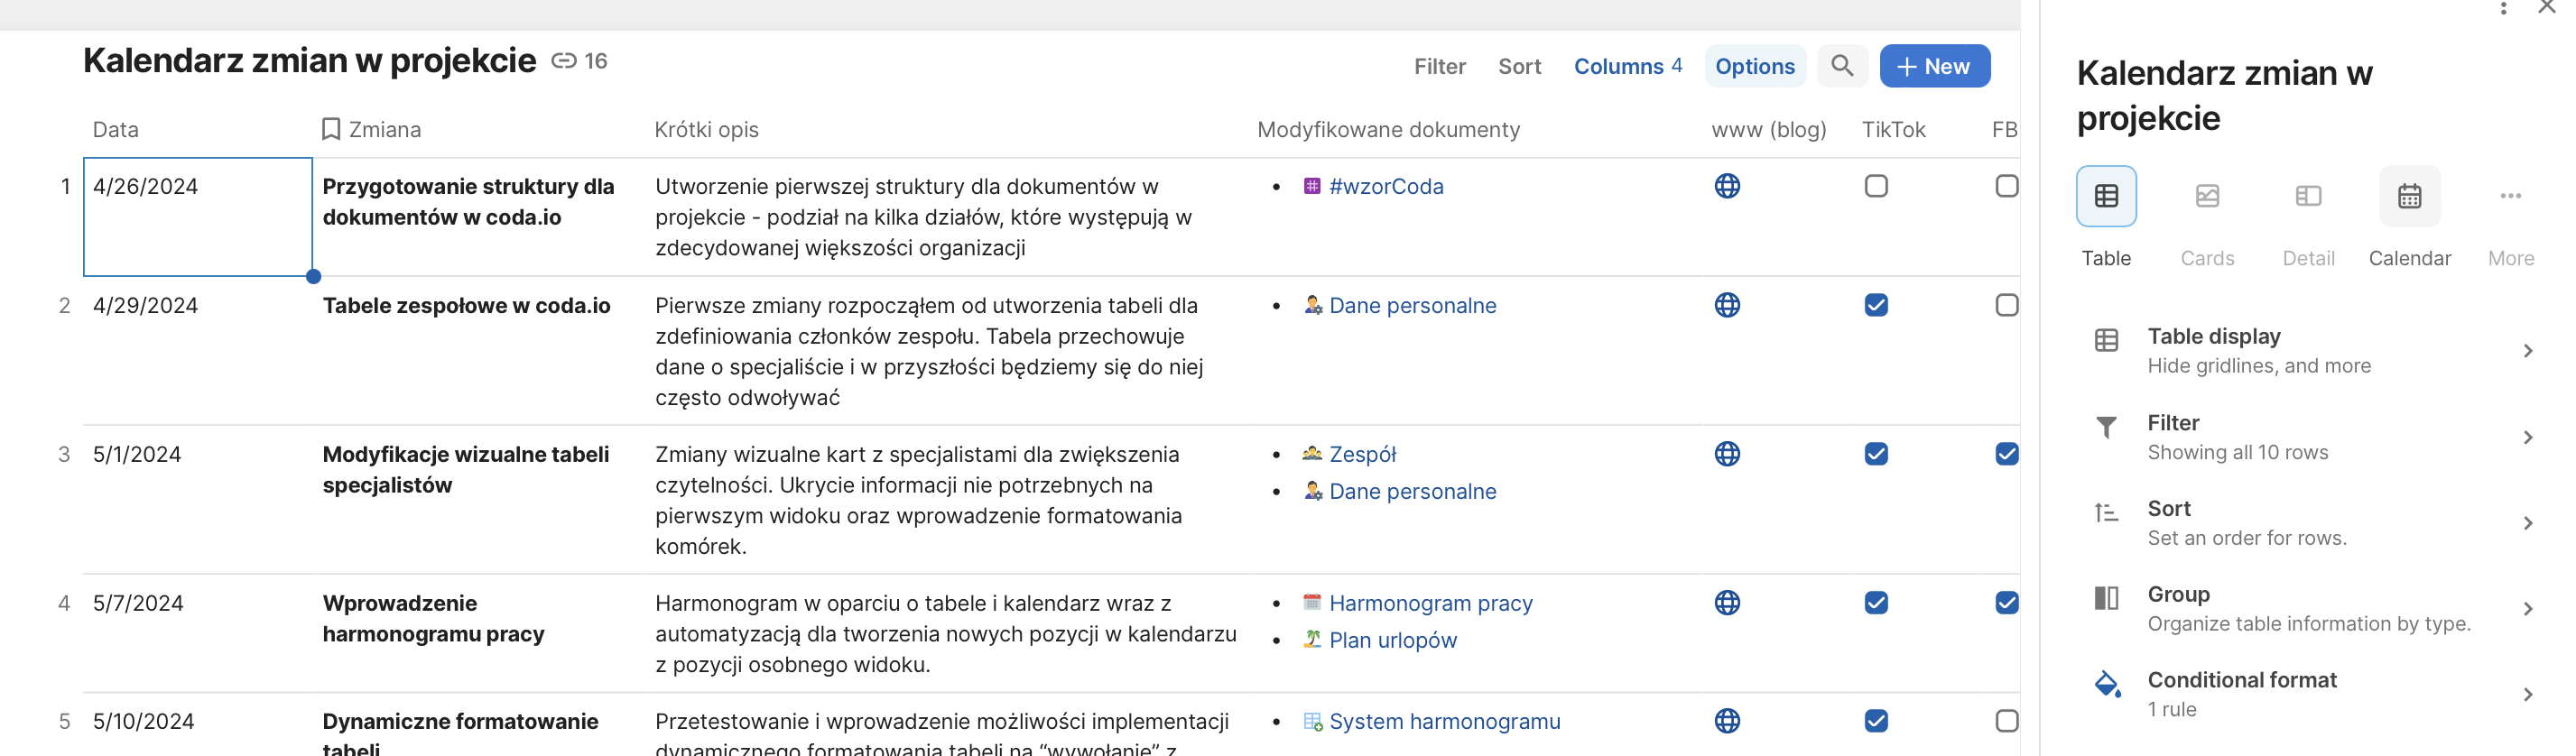Open the Sort menu in toolbar
This screenshot has height=756, width=2576.
point(1518,67)
